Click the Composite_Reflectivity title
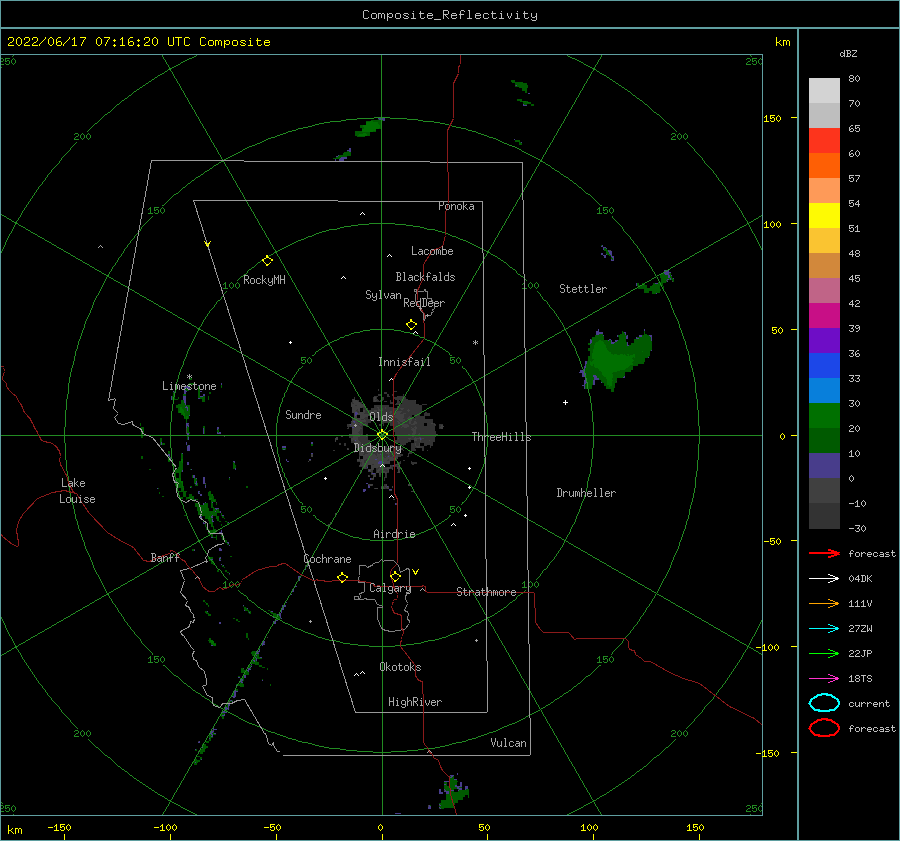Image resolution: width=900 pixels, height=841 pixels. click(449, 15)
